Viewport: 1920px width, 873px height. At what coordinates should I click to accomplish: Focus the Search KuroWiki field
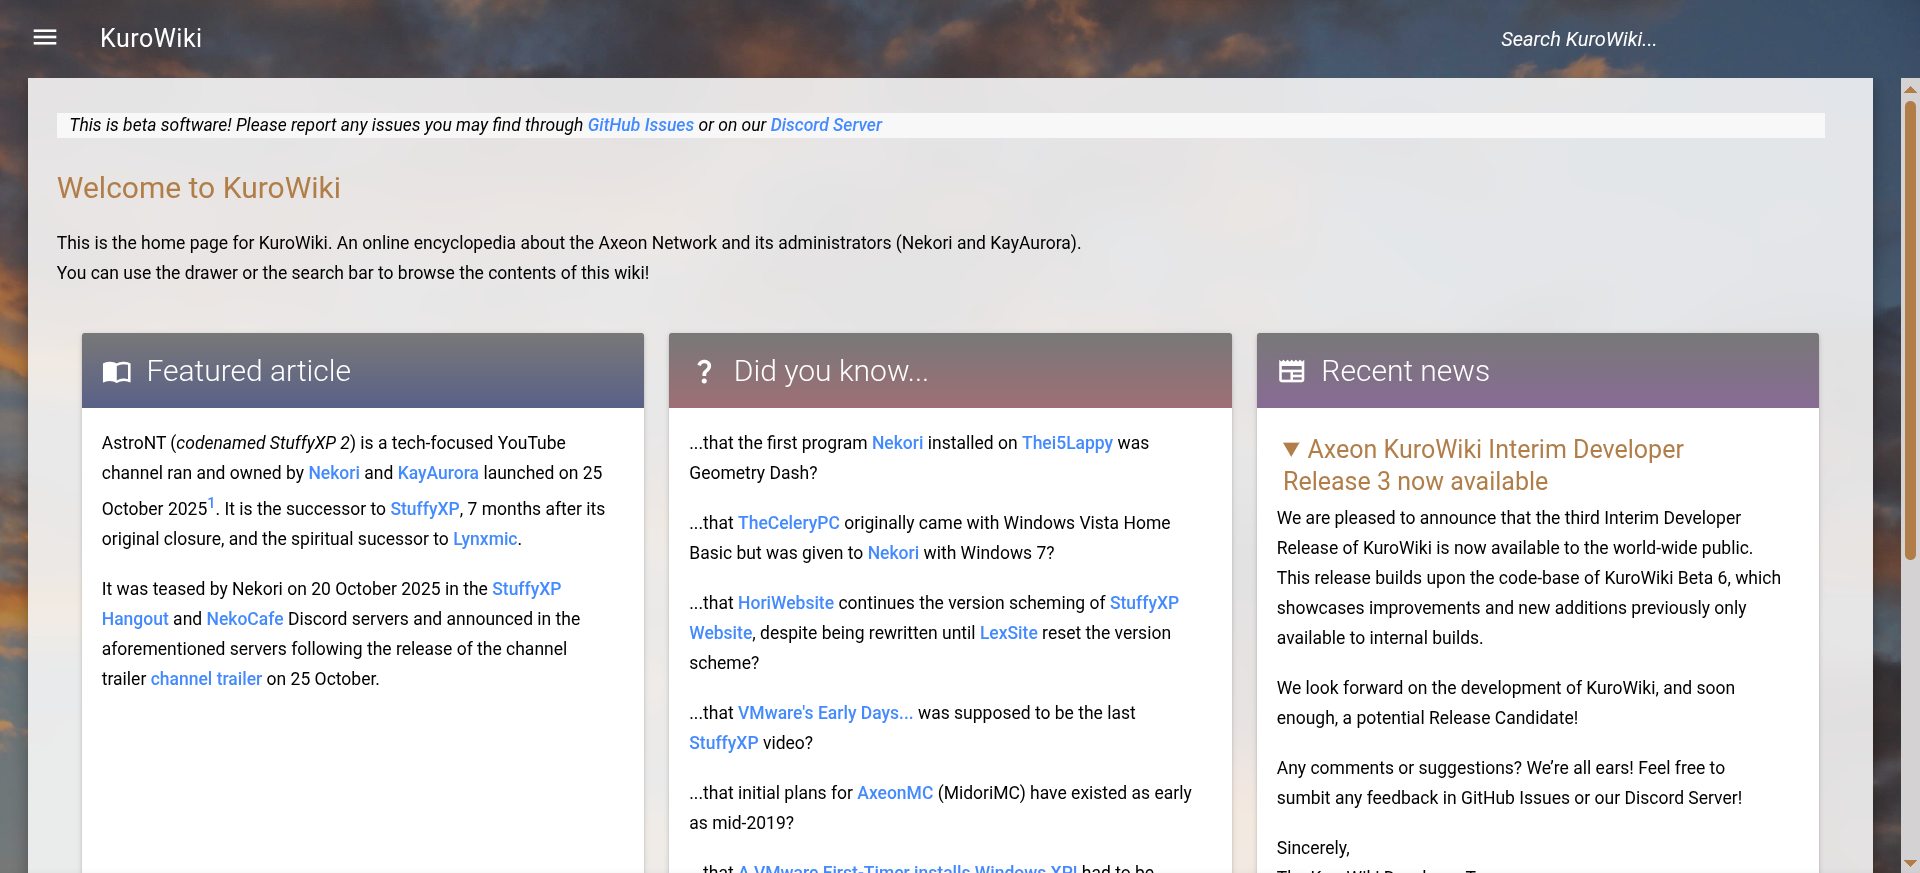[x=1578, y=39]
